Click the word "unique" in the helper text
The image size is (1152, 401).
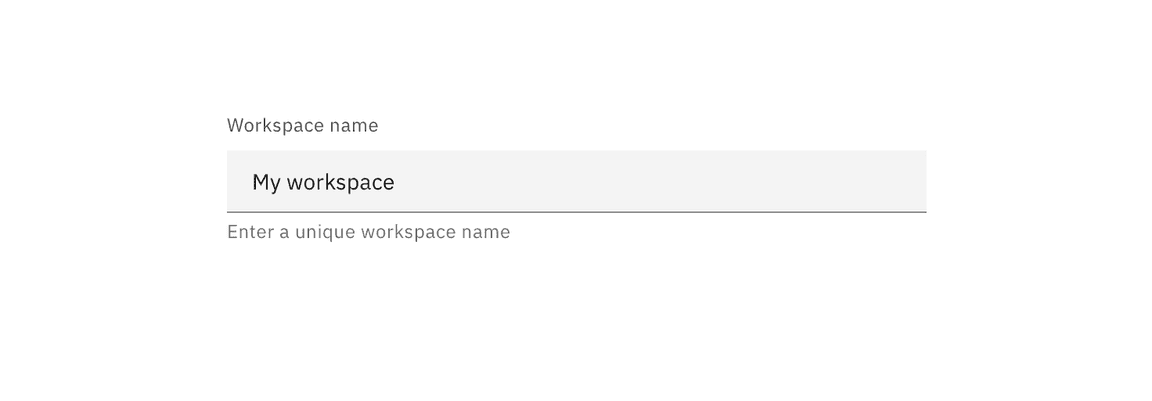(325, 232)
